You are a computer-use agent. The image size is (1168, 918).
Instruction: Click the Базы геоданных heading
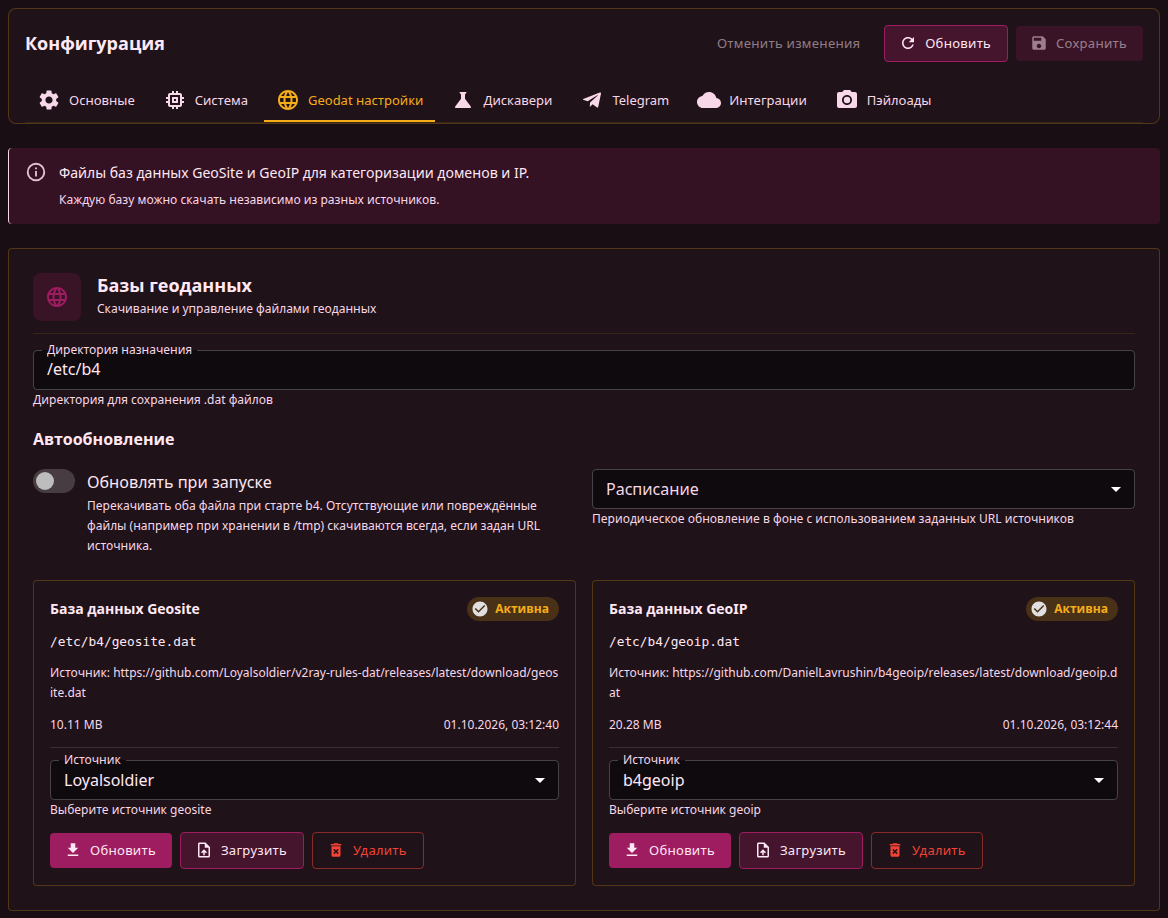(x=174, y=285)
